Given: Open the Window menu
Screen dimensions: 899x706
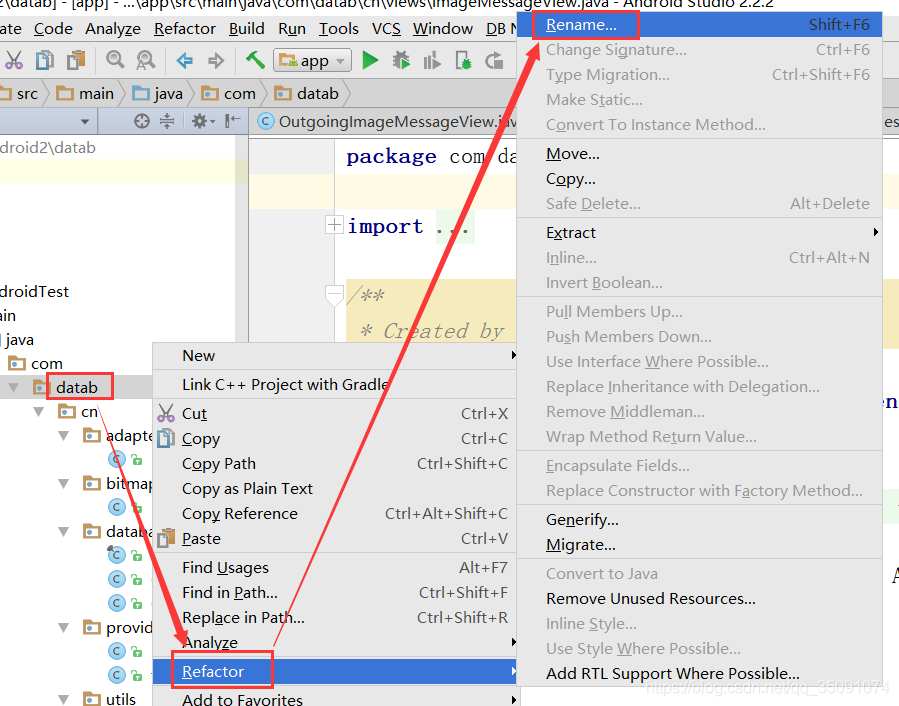Looking at the screenshot, I should click(x=443, y=29).
